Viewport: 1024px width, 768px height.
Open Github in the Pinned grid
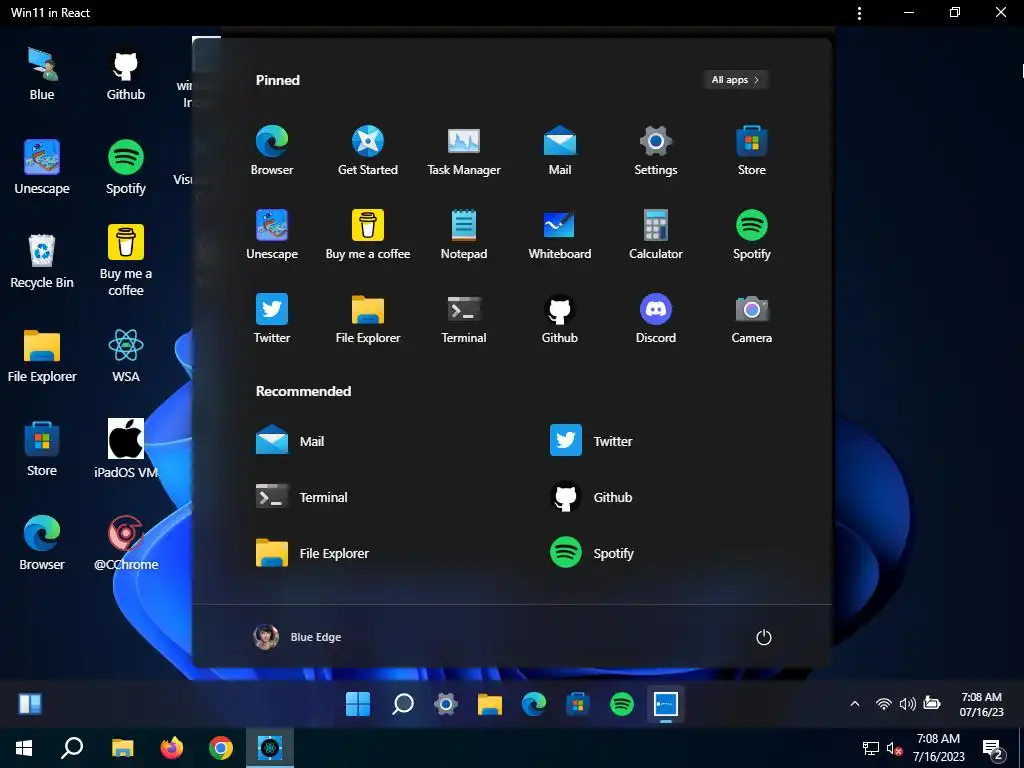(x=560, y=319)
